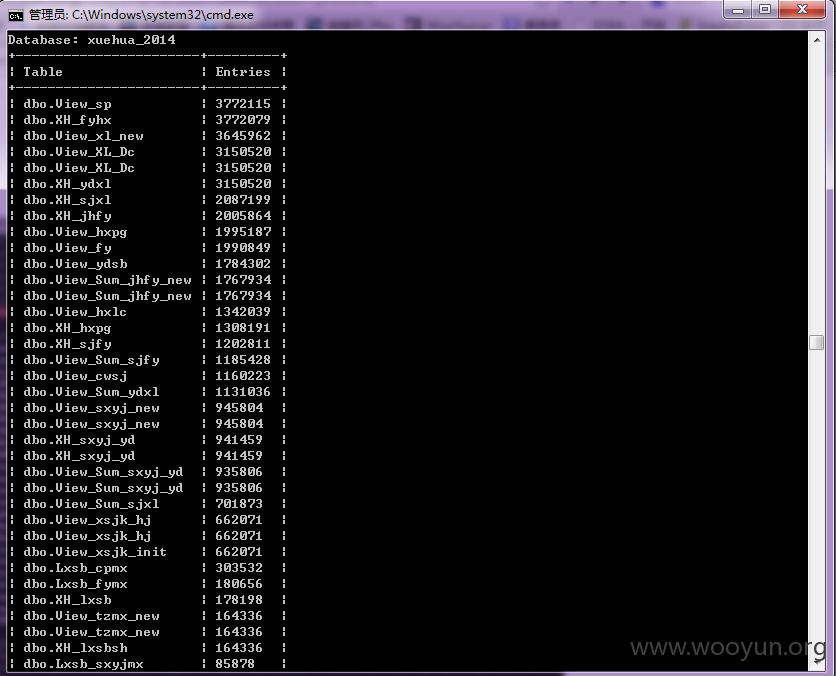The width and height of the screenshot is (836, 676).
Task: Select the dbo.XH_hxpg table name
Action: [67, 328]
